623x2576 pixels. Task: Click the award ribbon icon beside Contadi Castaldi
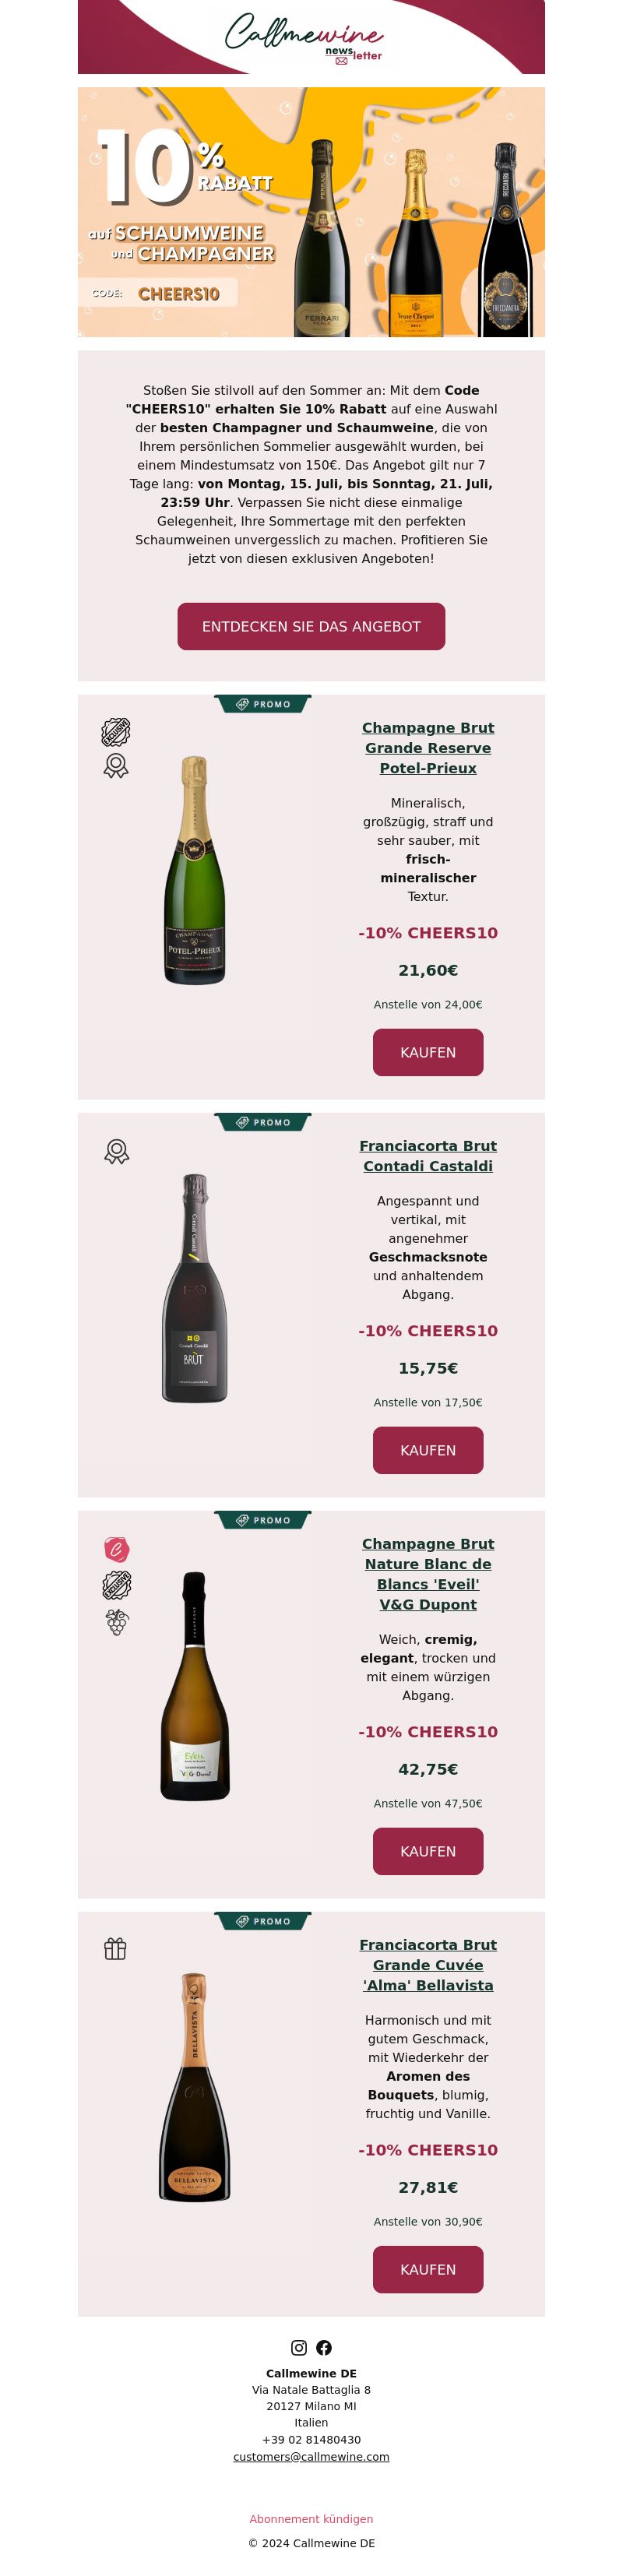coord(117,1151)
